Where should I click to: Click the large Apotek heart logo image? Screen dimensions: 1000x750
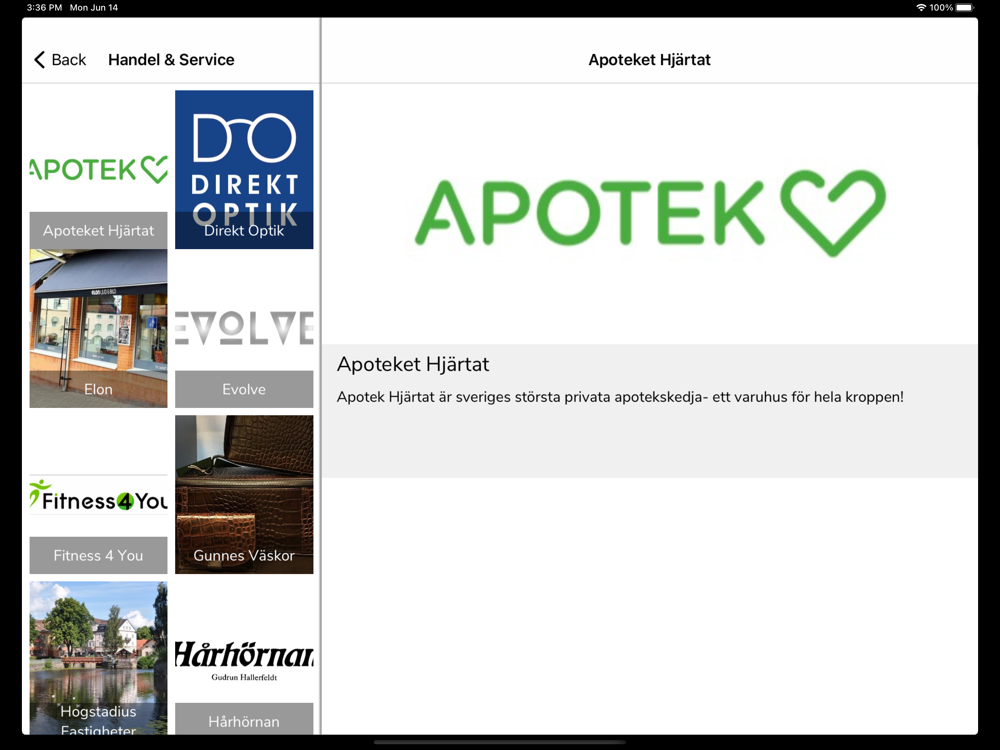point(650,213)
